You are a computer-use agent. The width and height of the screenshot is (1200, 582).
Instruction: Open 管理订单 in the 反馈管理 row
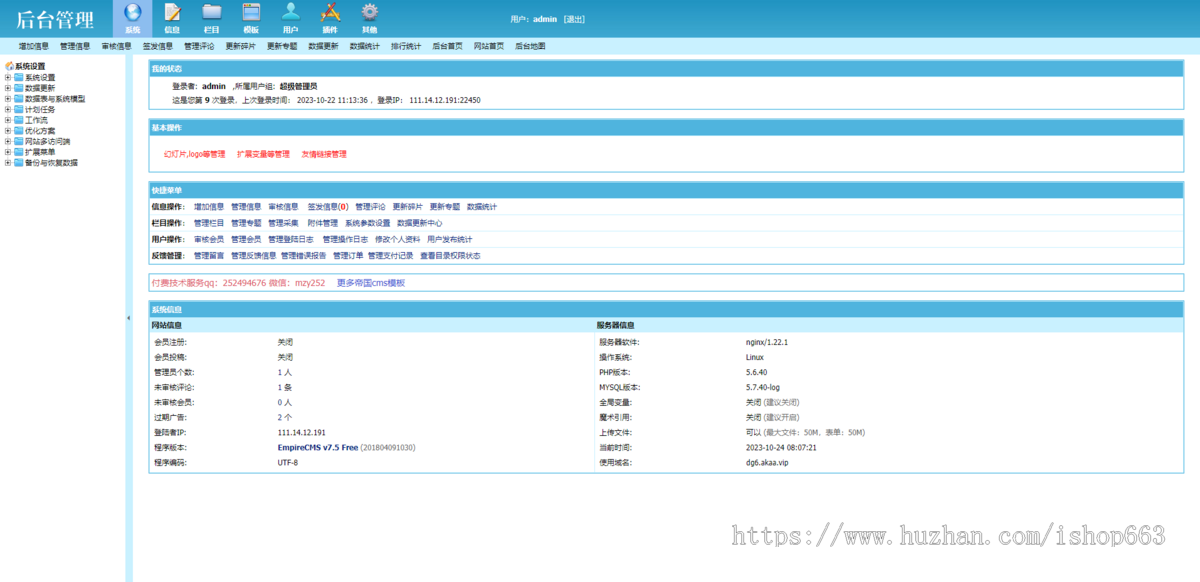coord(348,256)
